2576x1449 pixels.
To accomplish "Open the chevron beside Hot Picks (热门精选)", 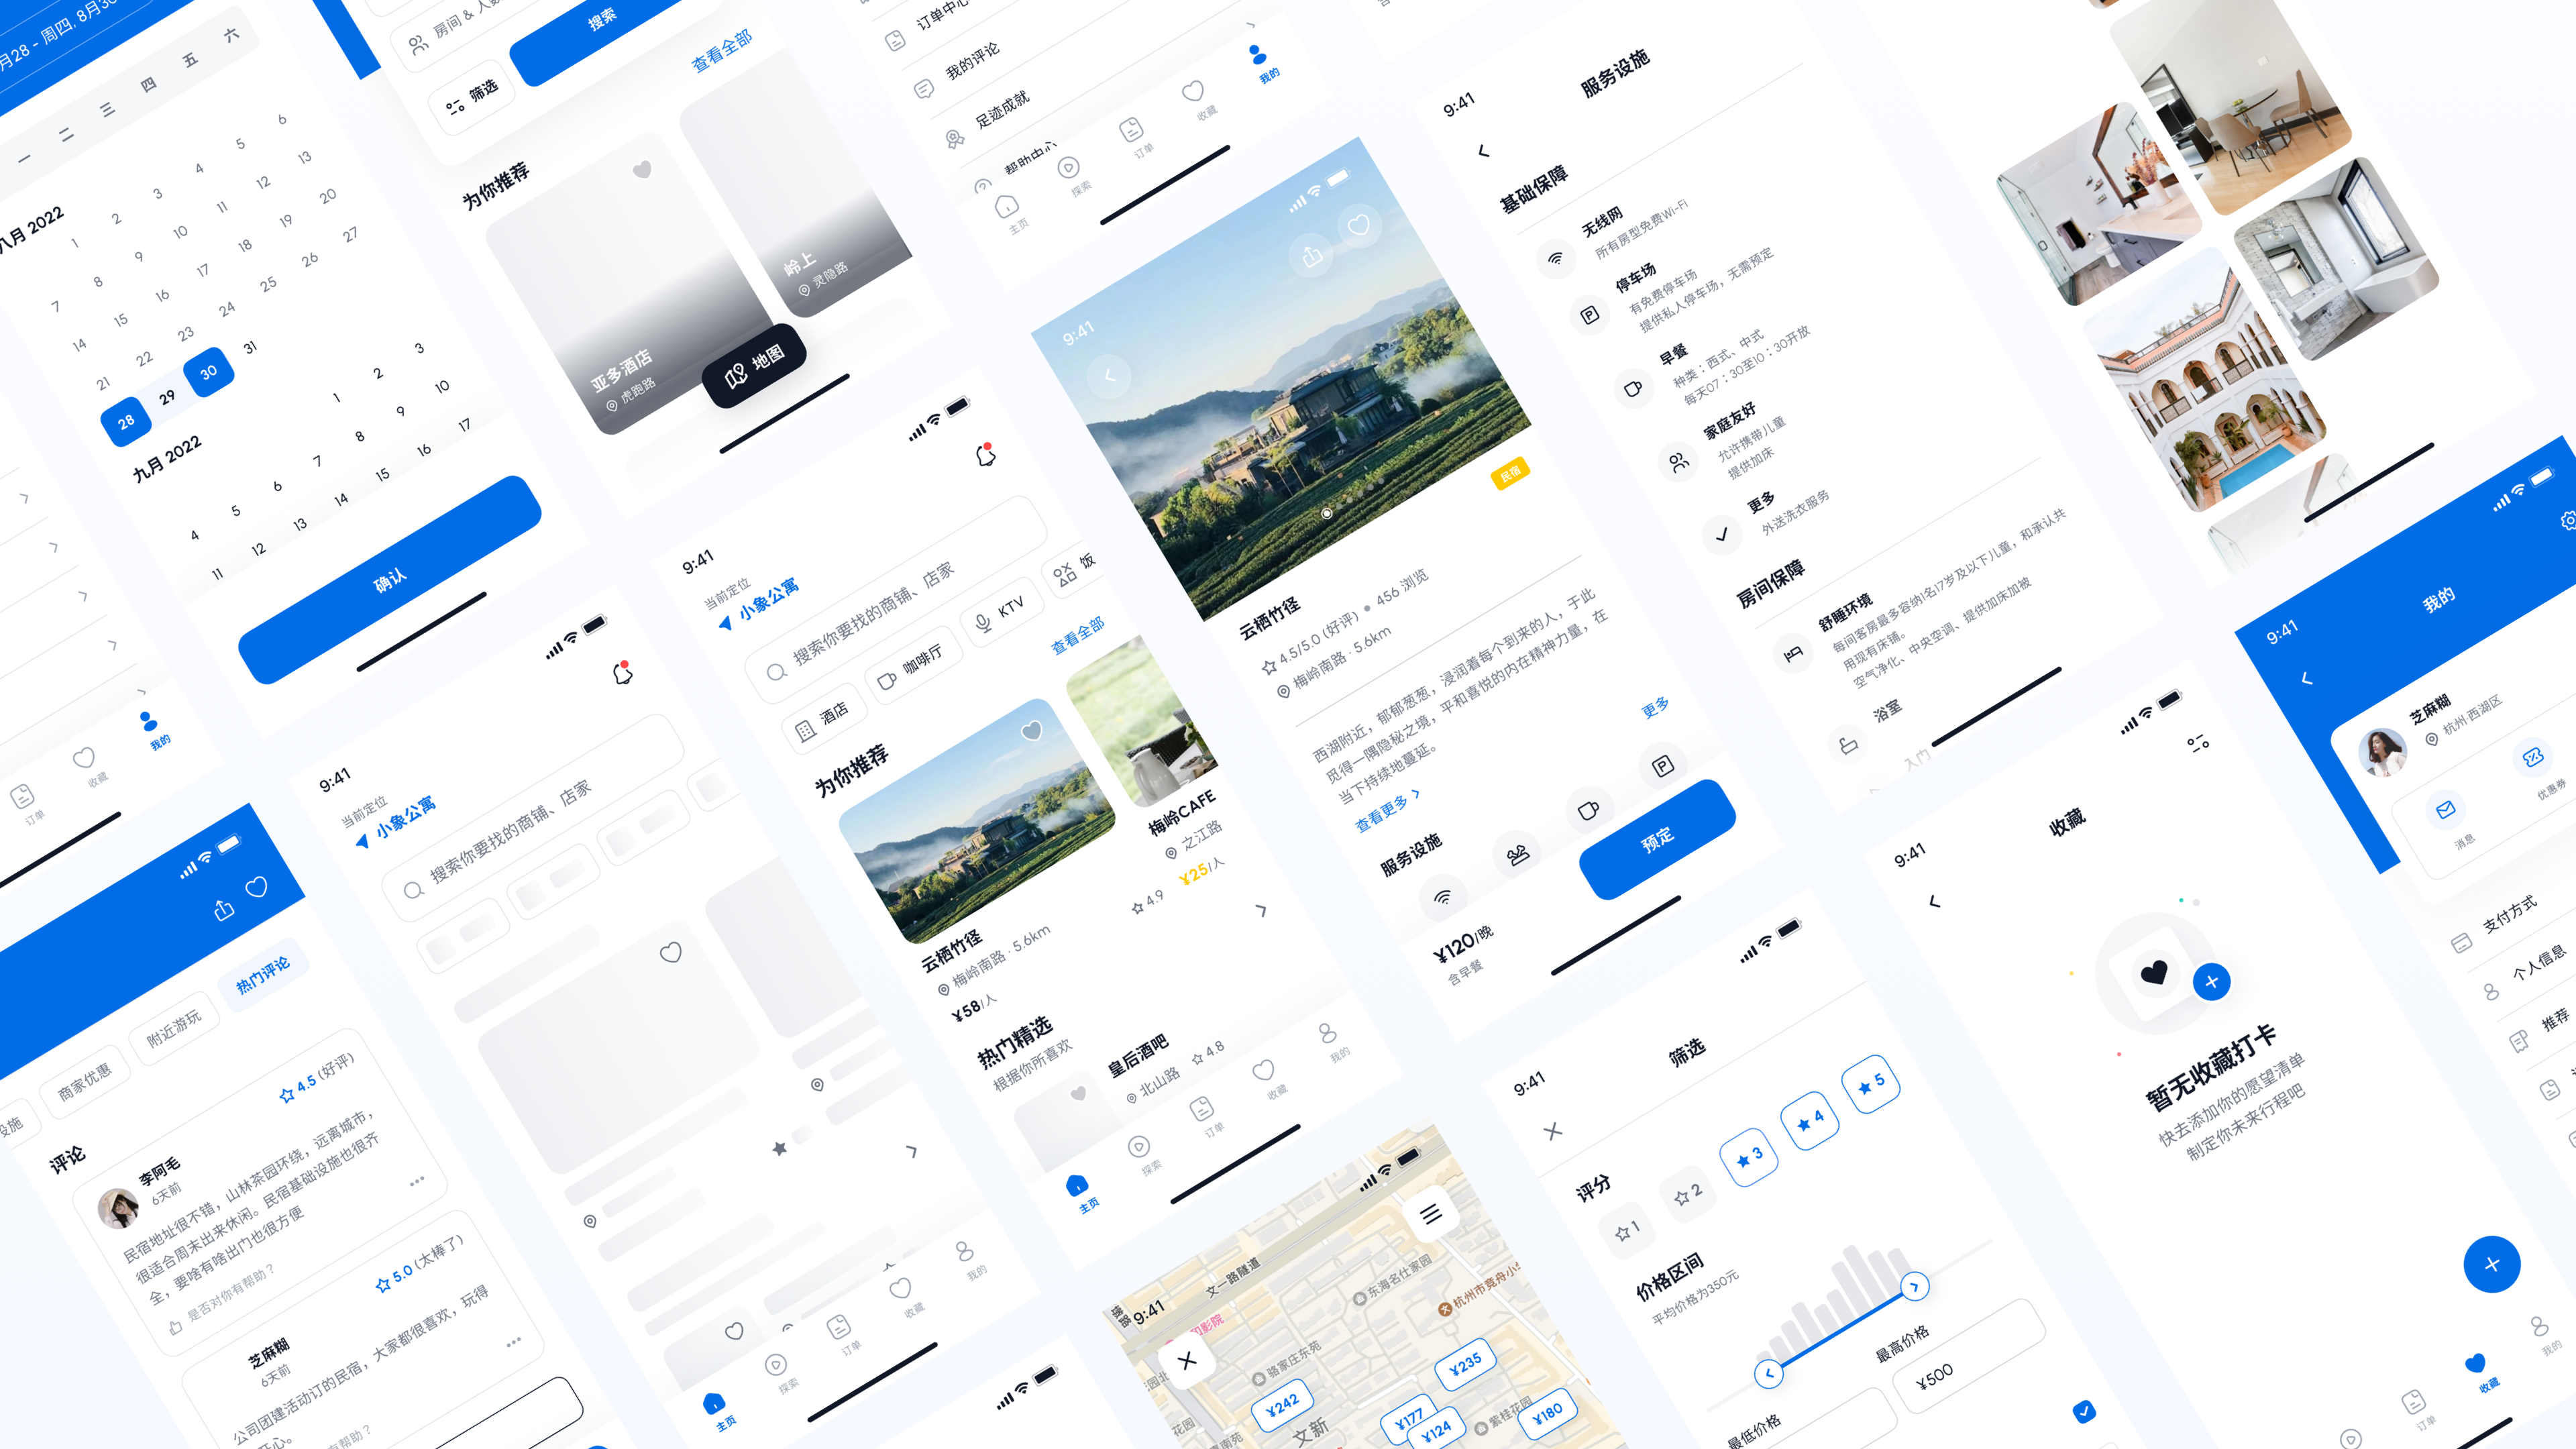I will point(1261,910).
